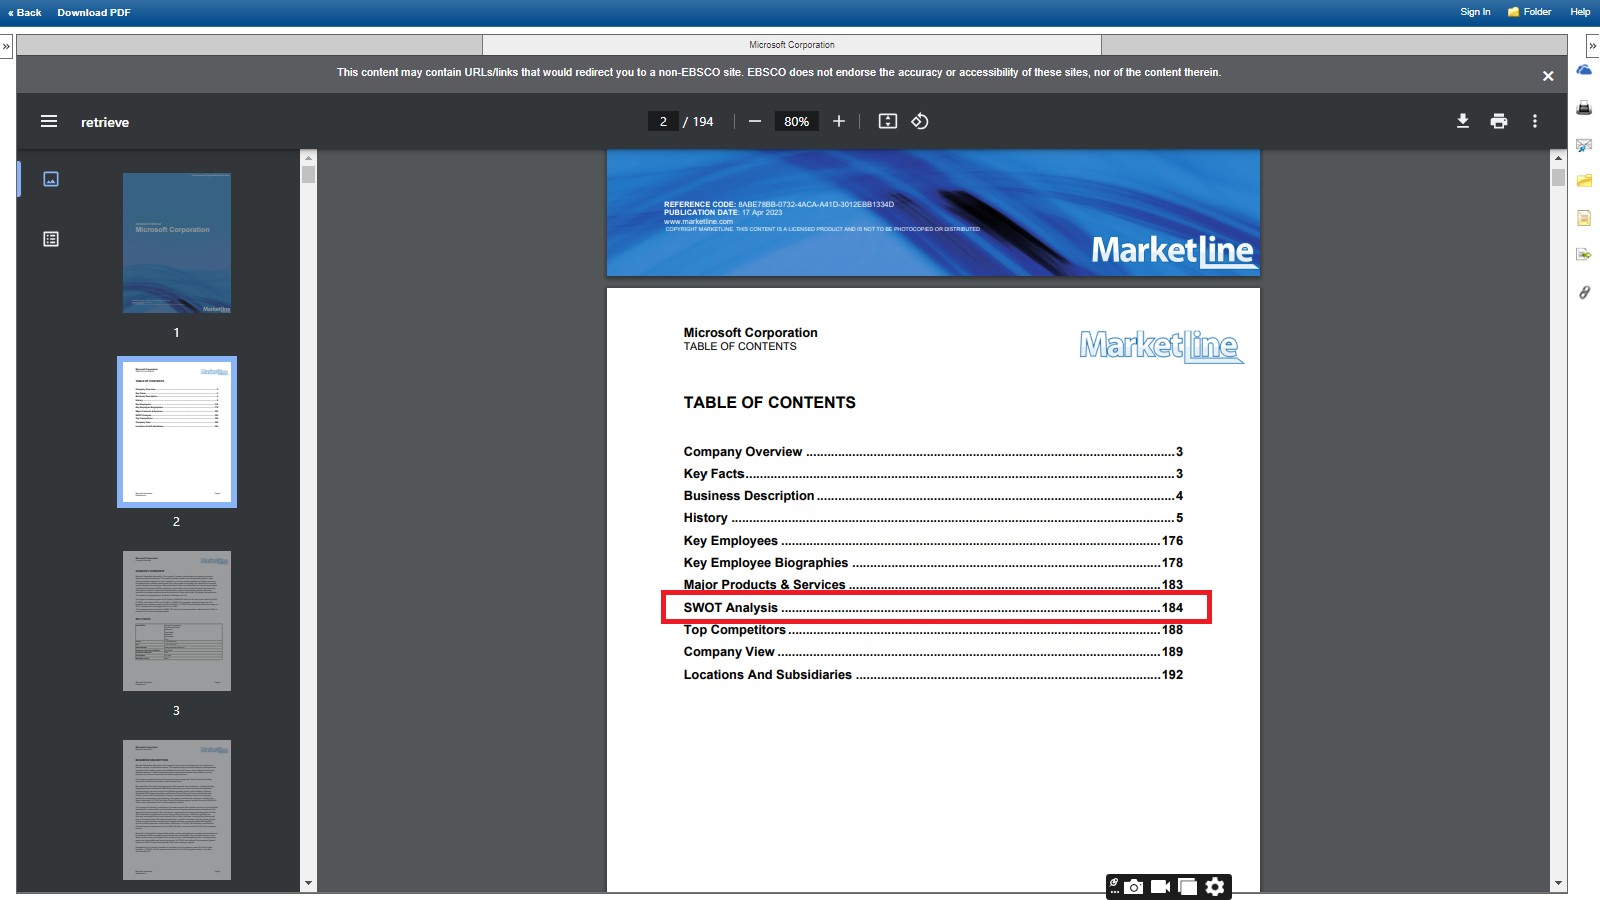This screenshot has height=900, width=1600.
Task: Open page 3 thumbnail
Action: (177, 621)
